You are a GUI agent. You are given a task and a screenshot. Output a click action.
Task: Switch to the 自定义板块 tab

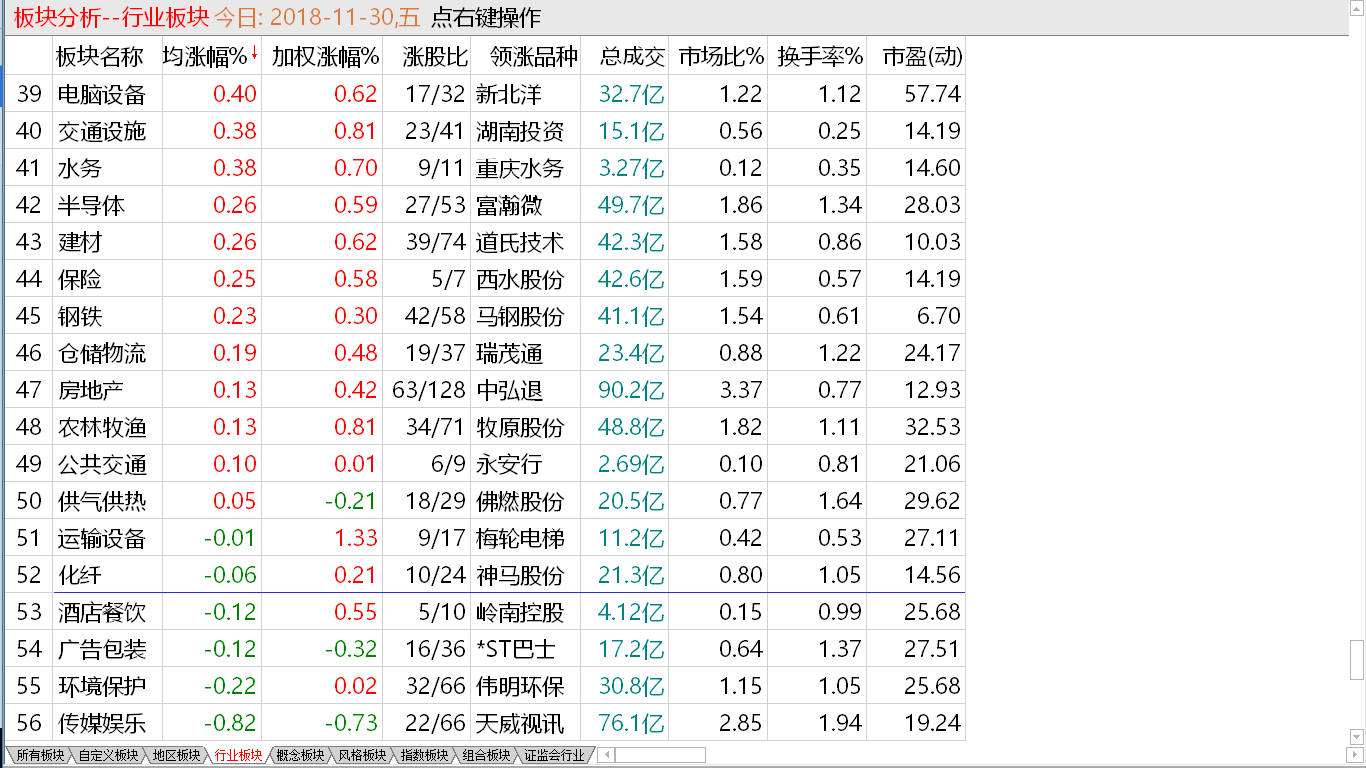(108, 756)
